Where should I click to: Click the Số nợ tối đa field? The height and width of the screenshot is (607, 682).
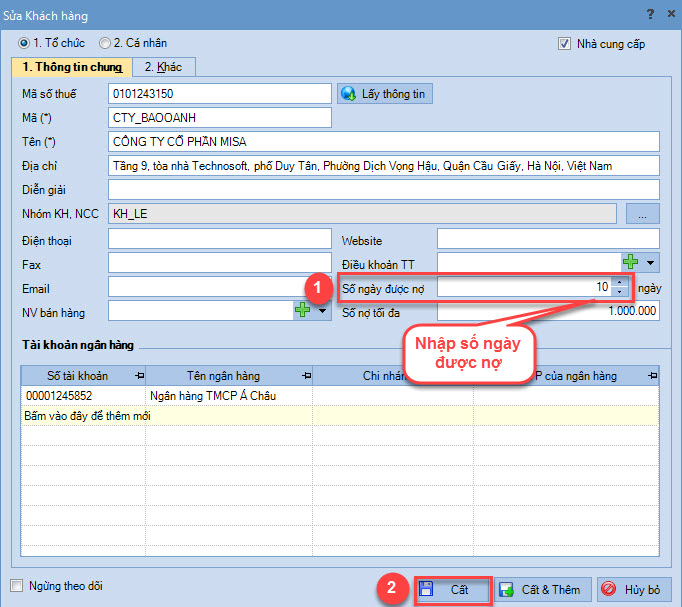(548, 311)
